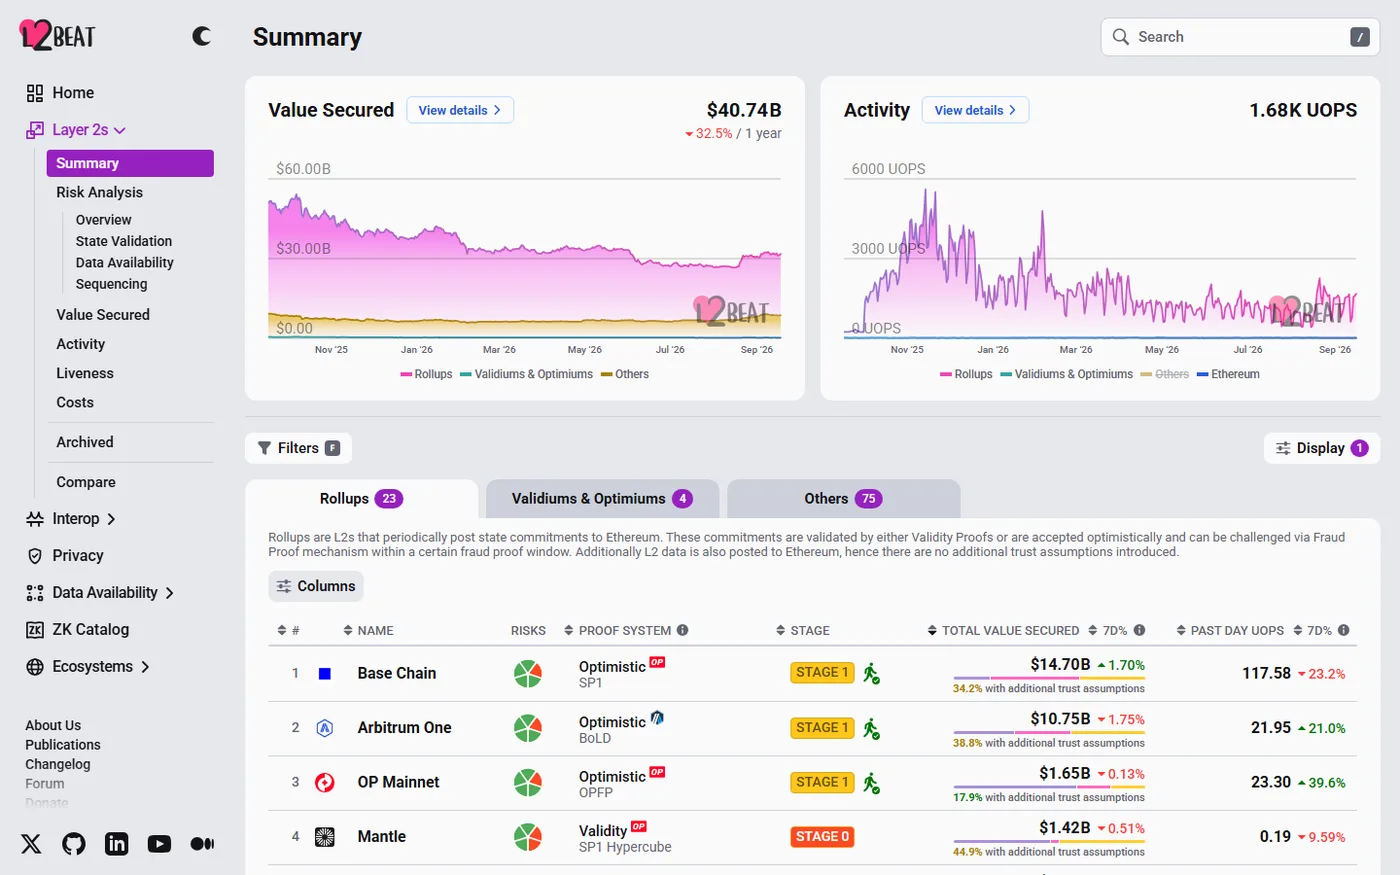Open the YouTube social link

[159, 844]
